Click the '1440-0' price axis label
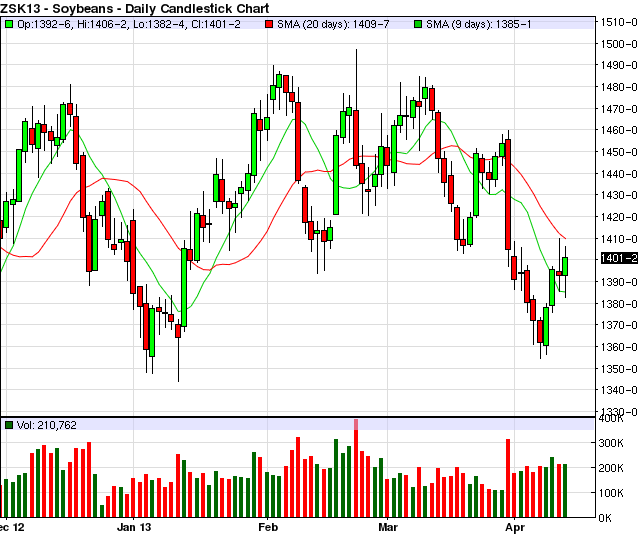Viewport: 640px width, 536px height. click(619, 174)
